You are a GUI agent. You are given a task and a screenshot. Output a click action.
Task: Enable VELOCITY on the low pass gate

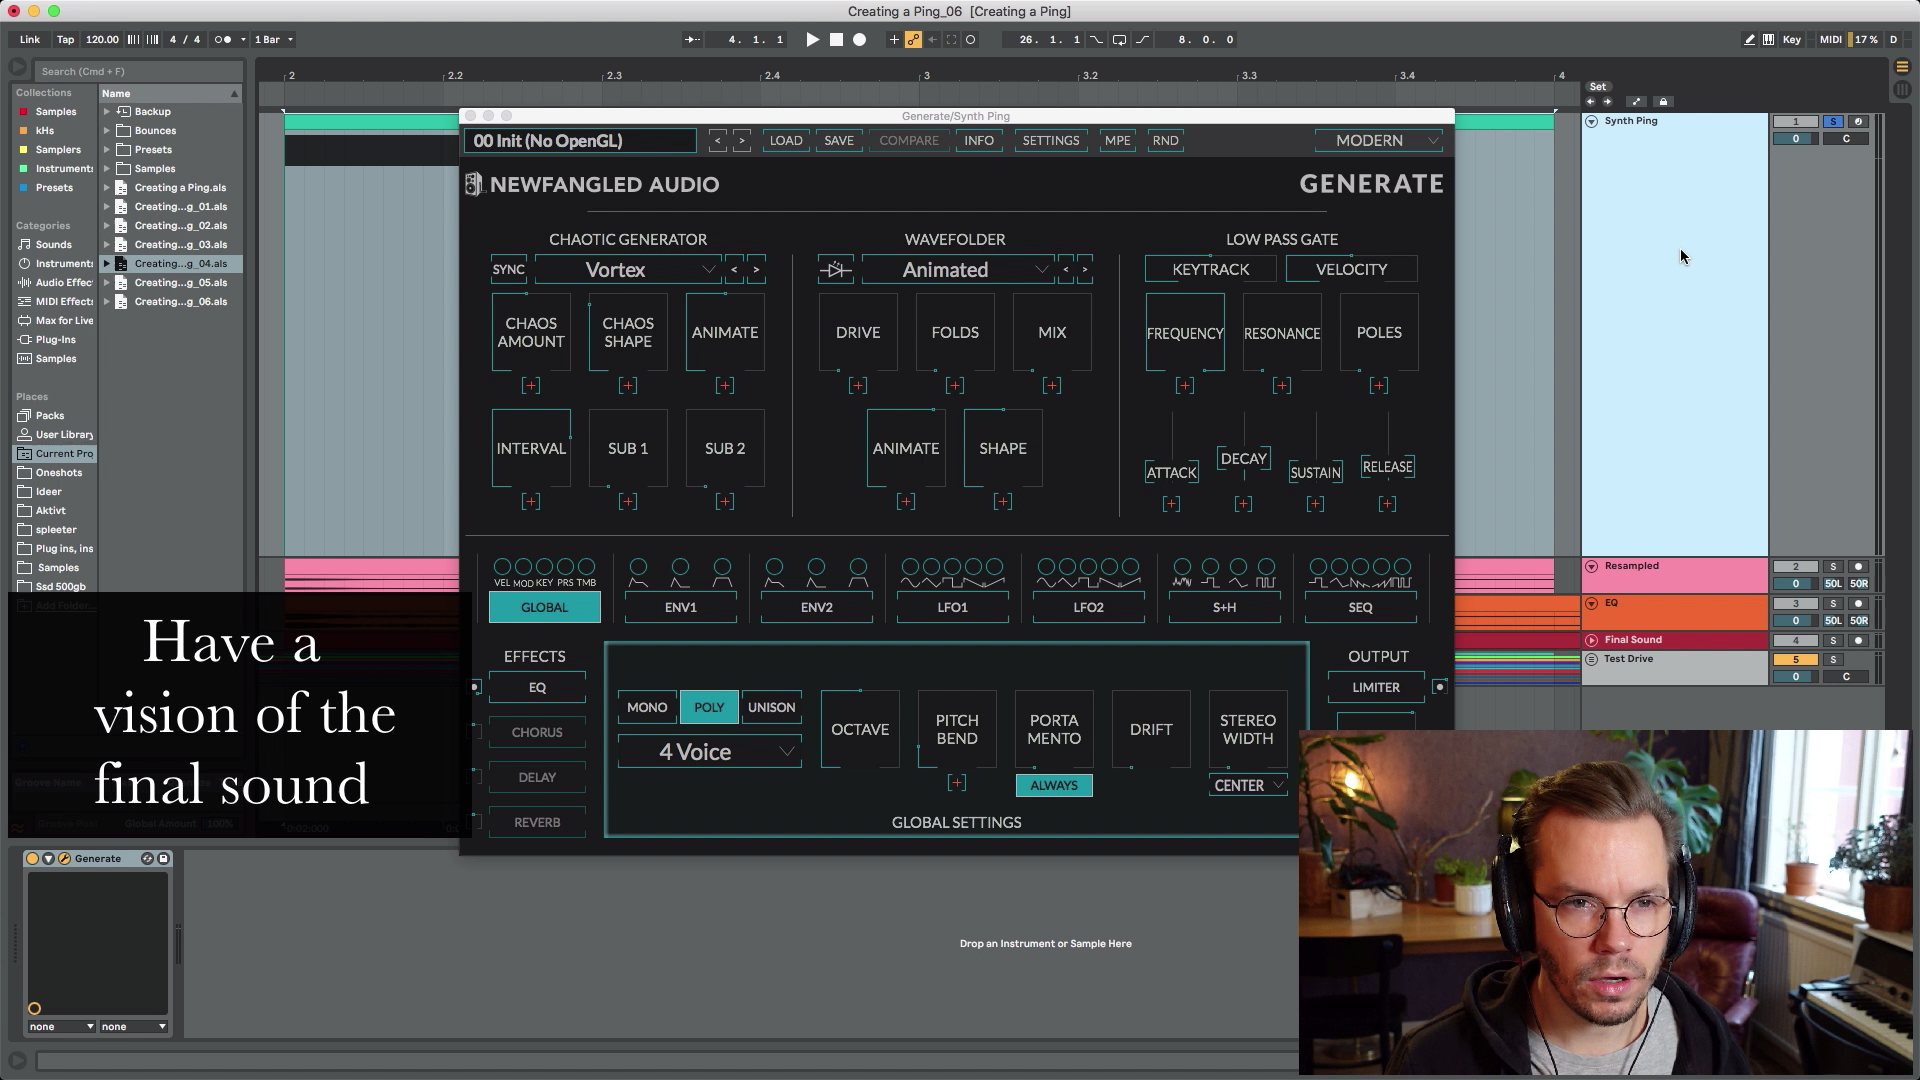point(1351,270)
